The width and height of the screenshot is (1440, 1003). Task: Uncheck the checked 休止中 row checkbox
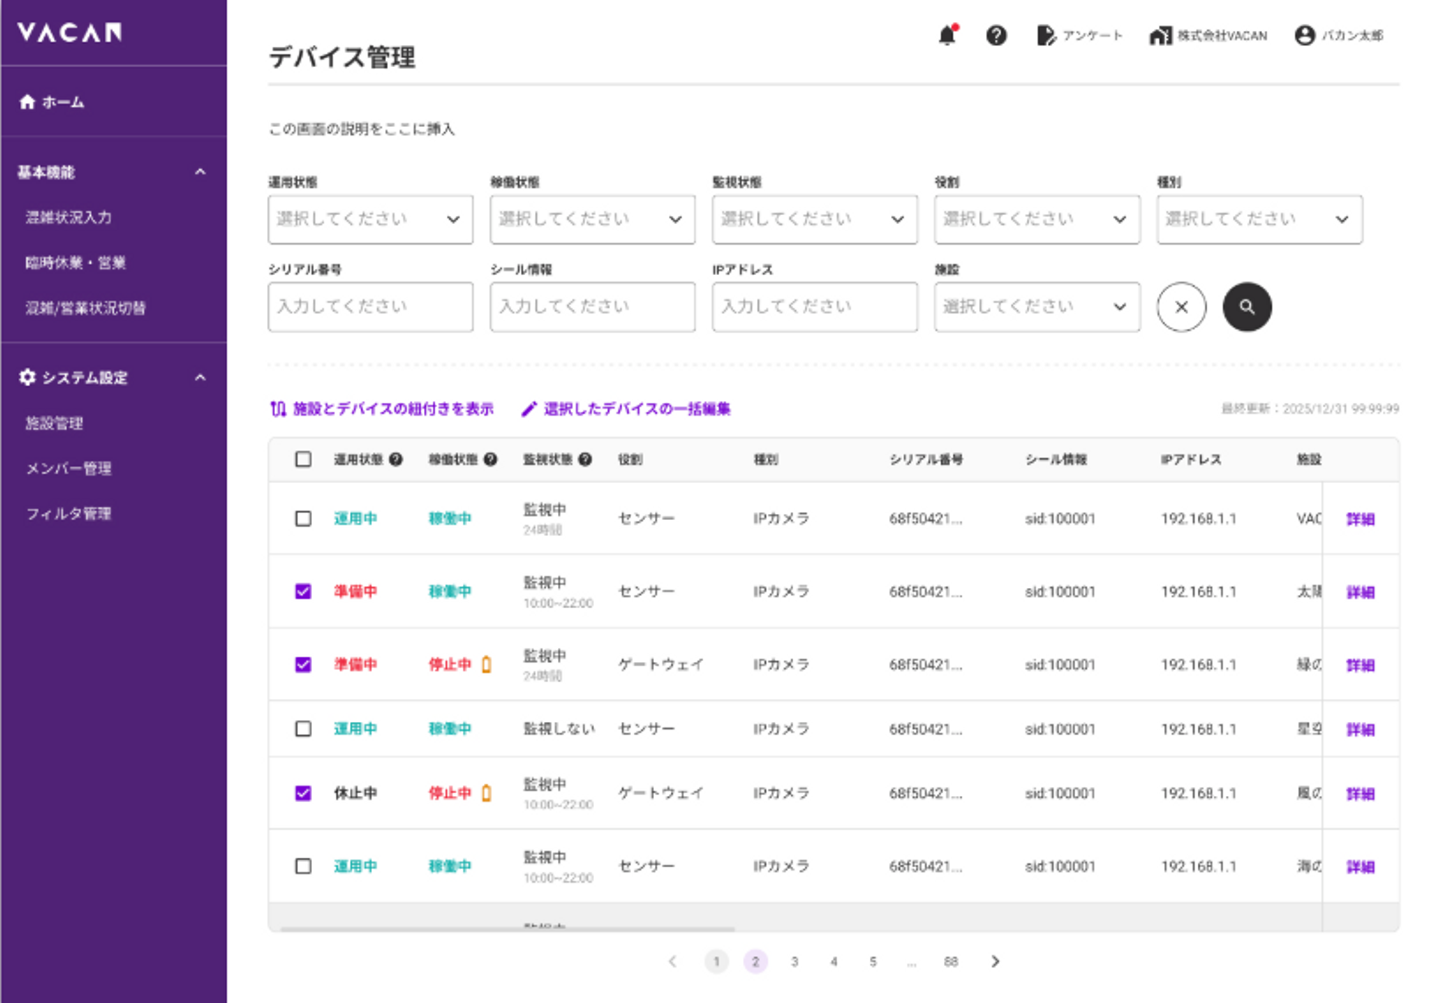point(303,793)
